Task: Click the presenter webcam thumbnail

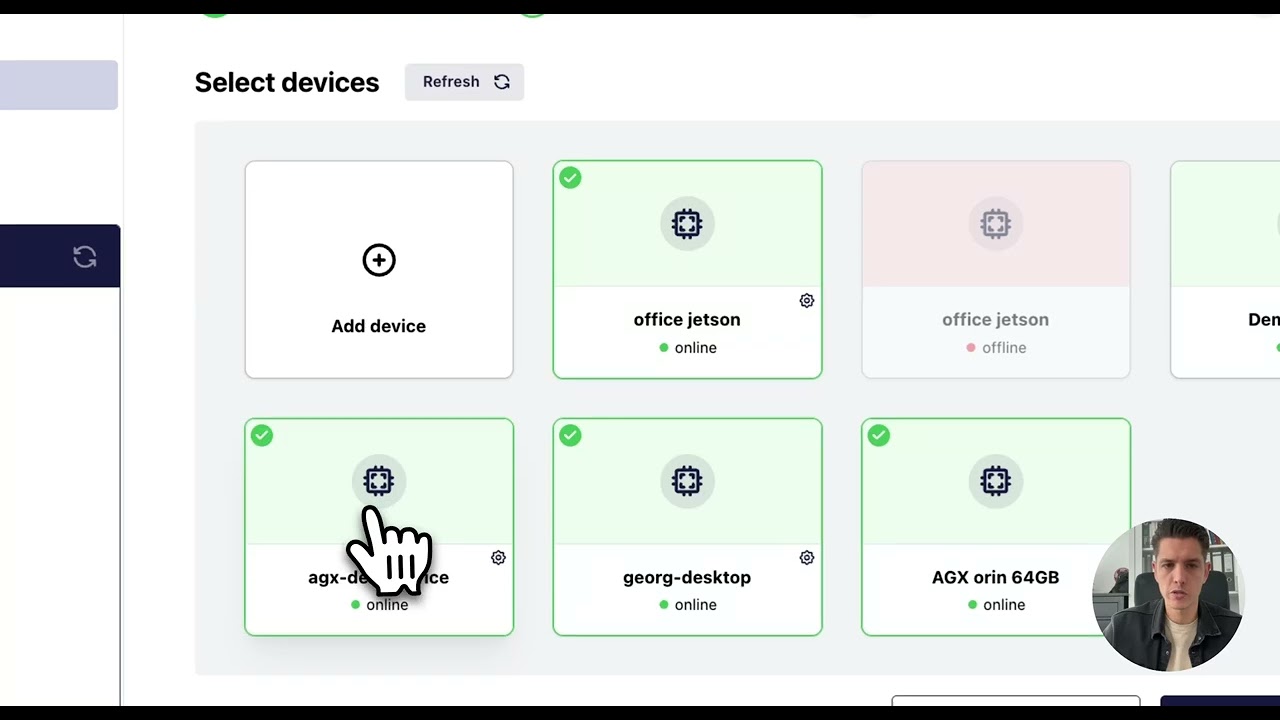Action: click(x=1167, y=594)
